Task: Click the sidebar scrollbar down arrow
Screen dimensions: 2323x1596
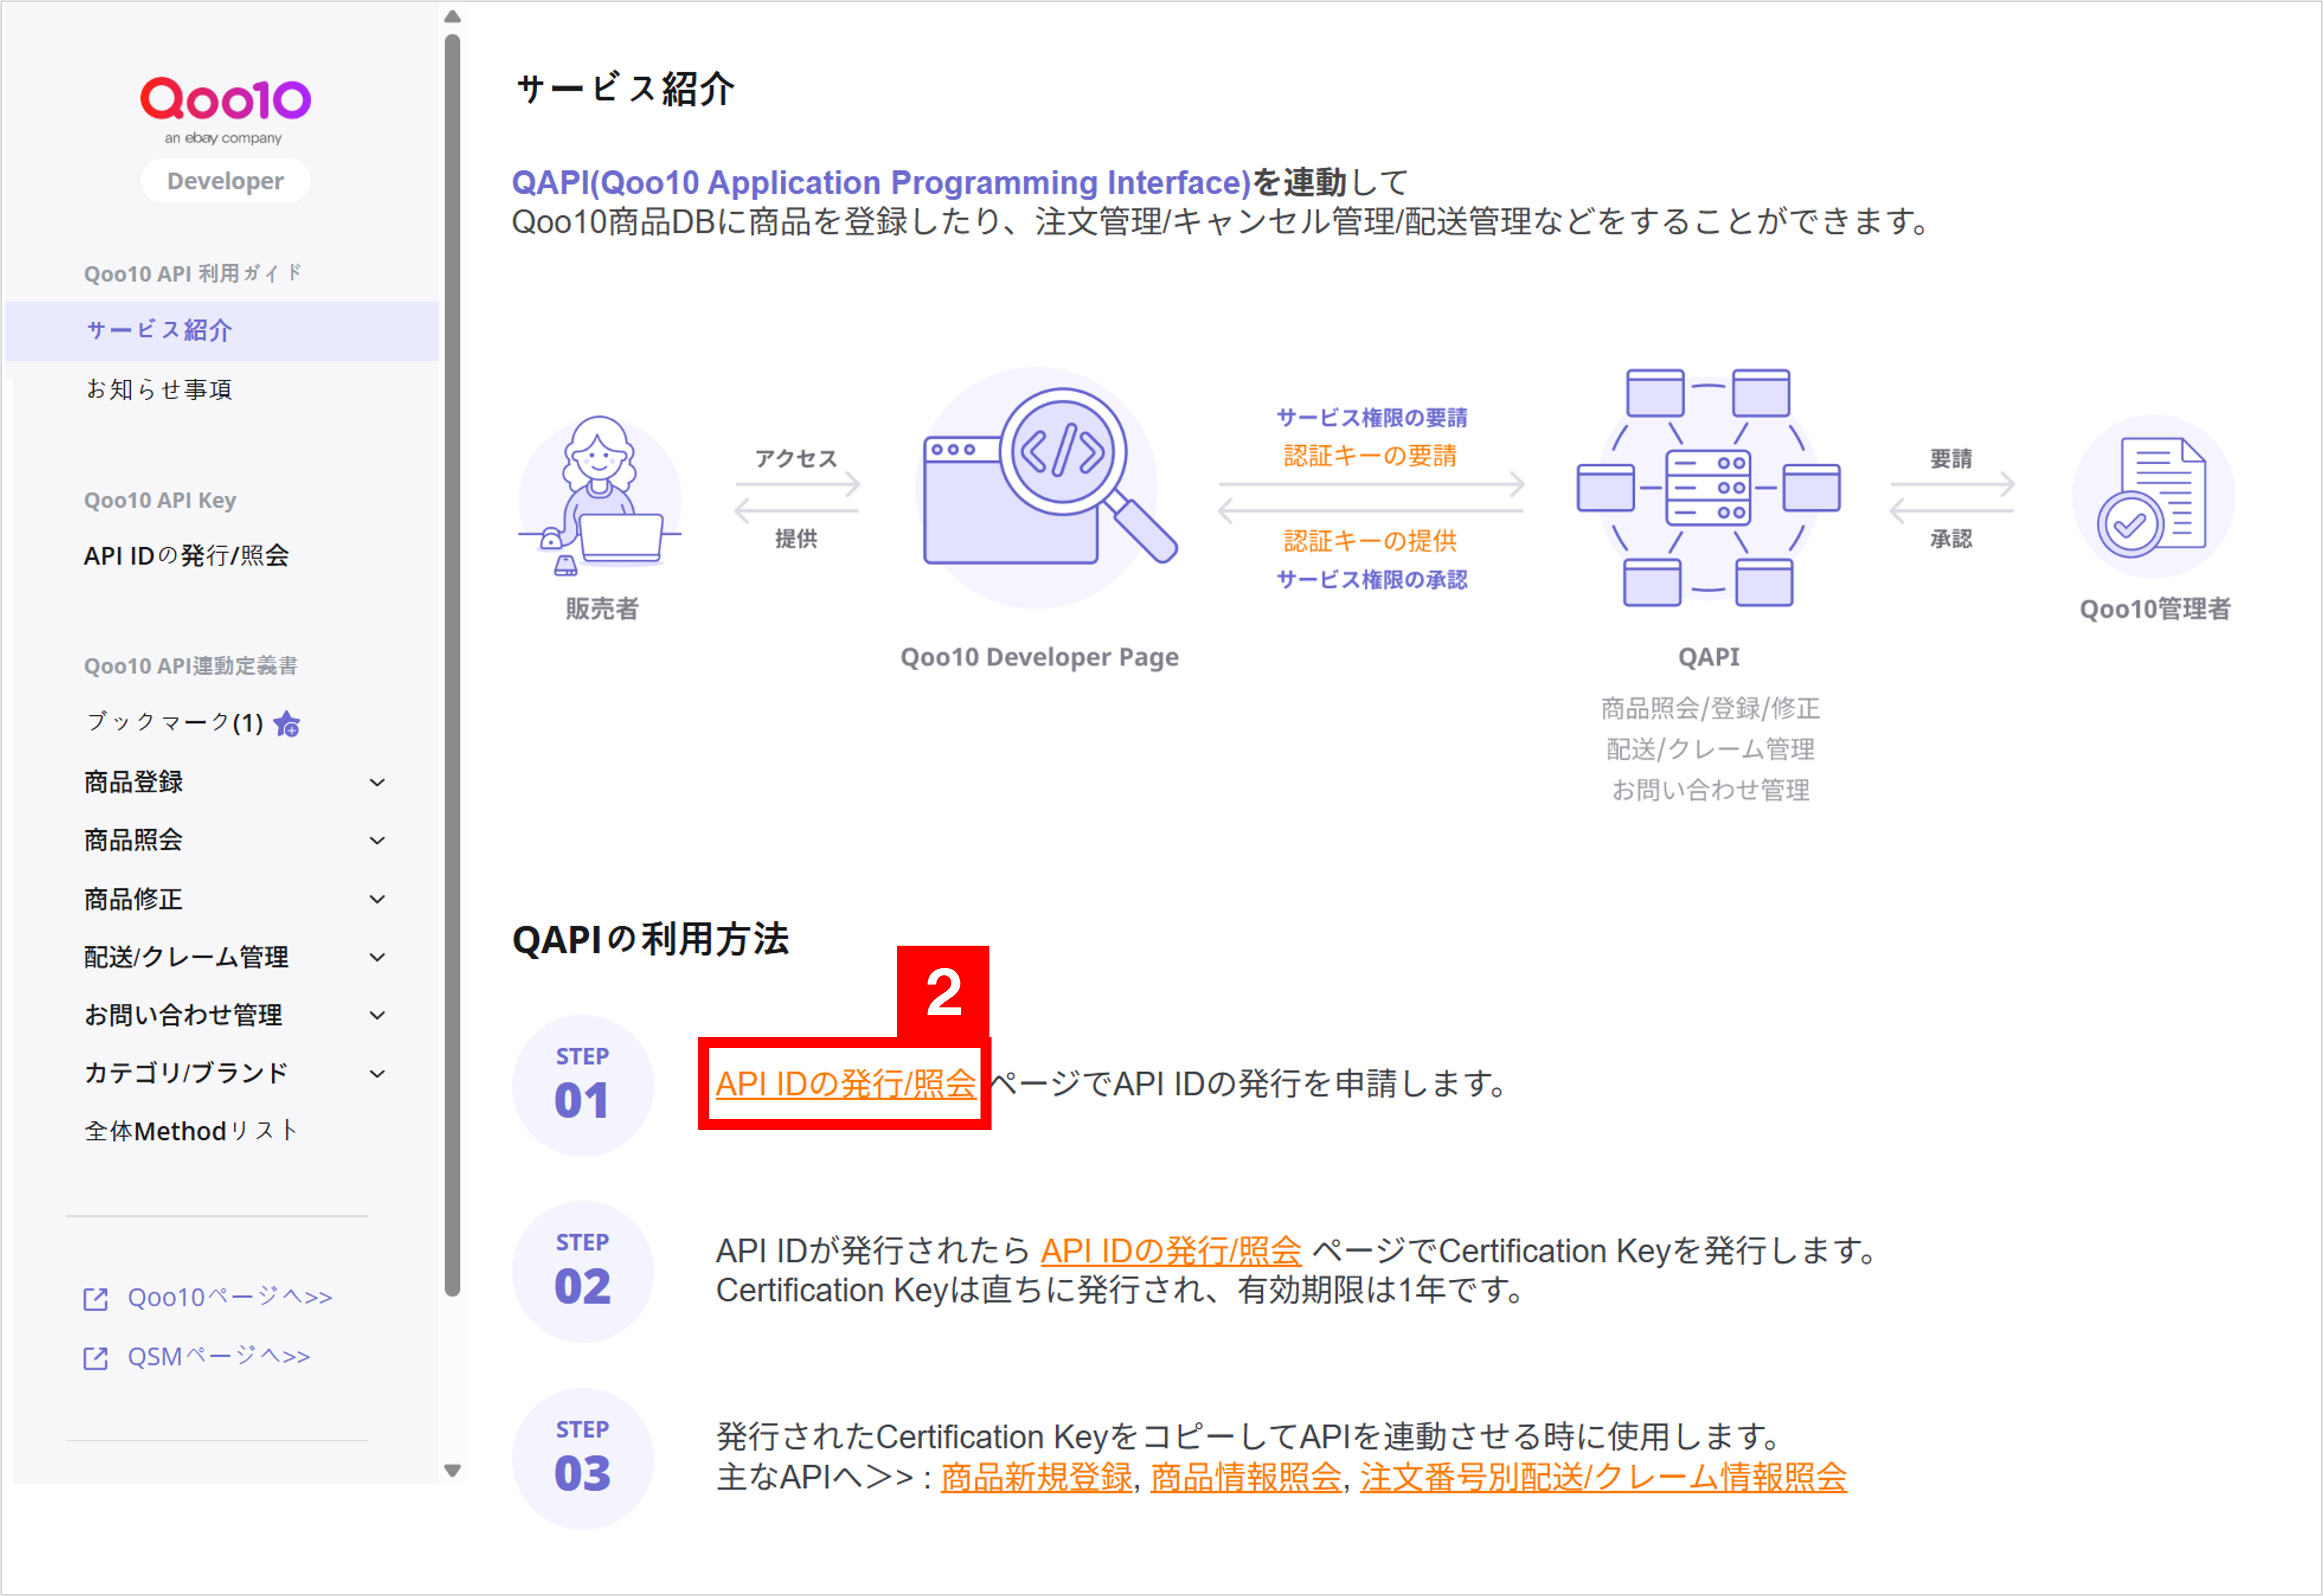Action: coord(452,1470)
